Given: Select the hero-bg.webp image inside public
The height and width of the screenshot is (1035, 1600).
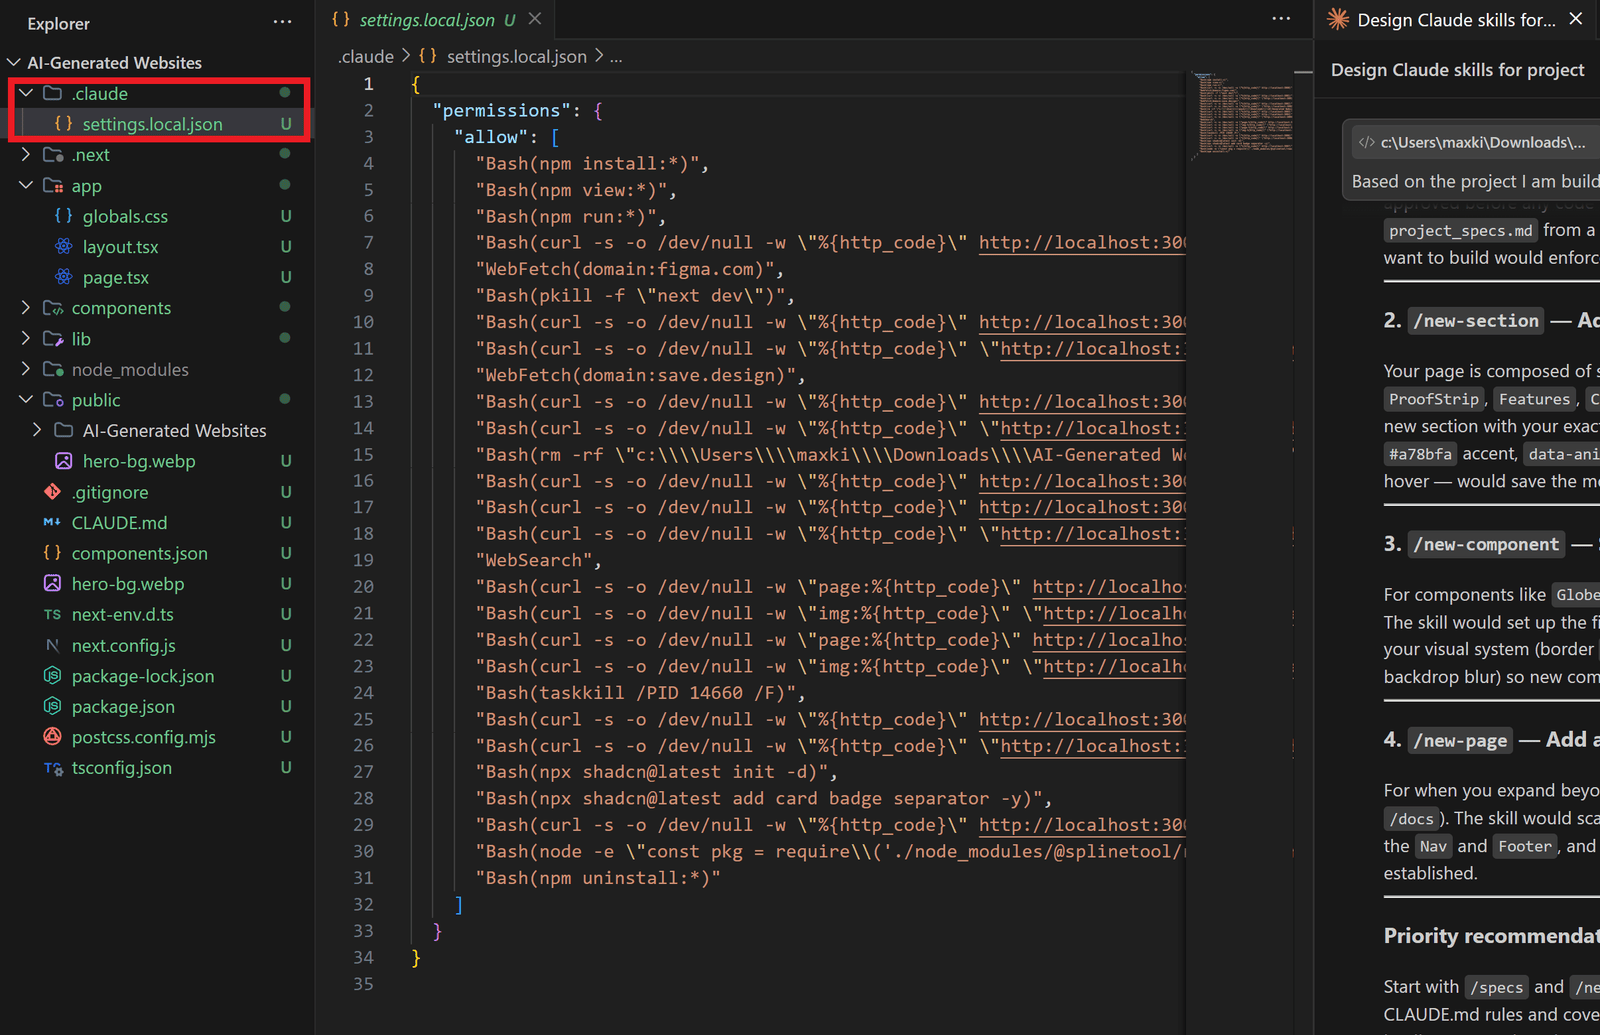Looking at the screenshot, I should tap(139, 461).
